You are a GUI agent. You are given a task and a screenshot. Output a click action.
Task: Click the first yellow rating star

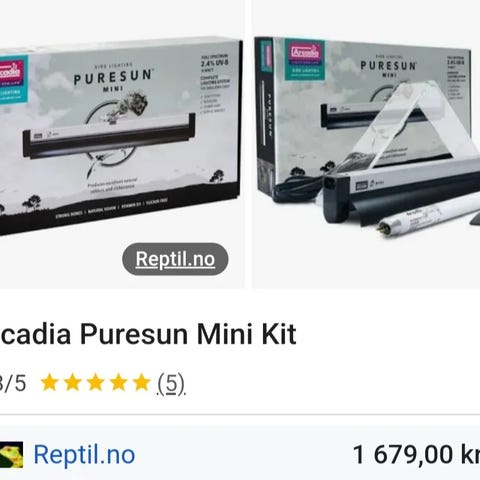[50, 382]
